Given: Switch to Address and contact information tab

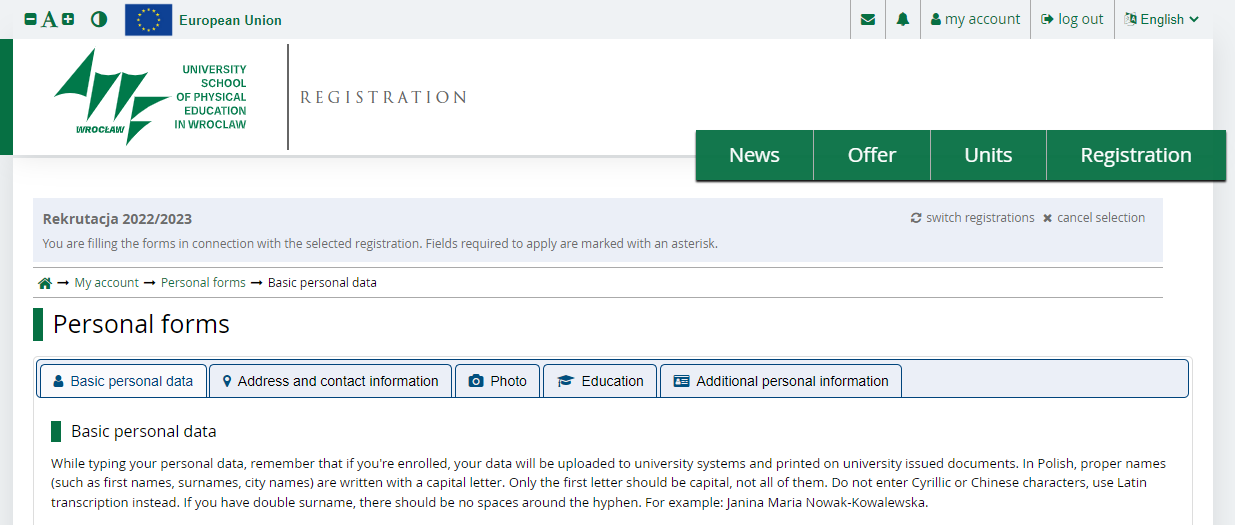Looking at the screenshot, I should tap(330, 381).
